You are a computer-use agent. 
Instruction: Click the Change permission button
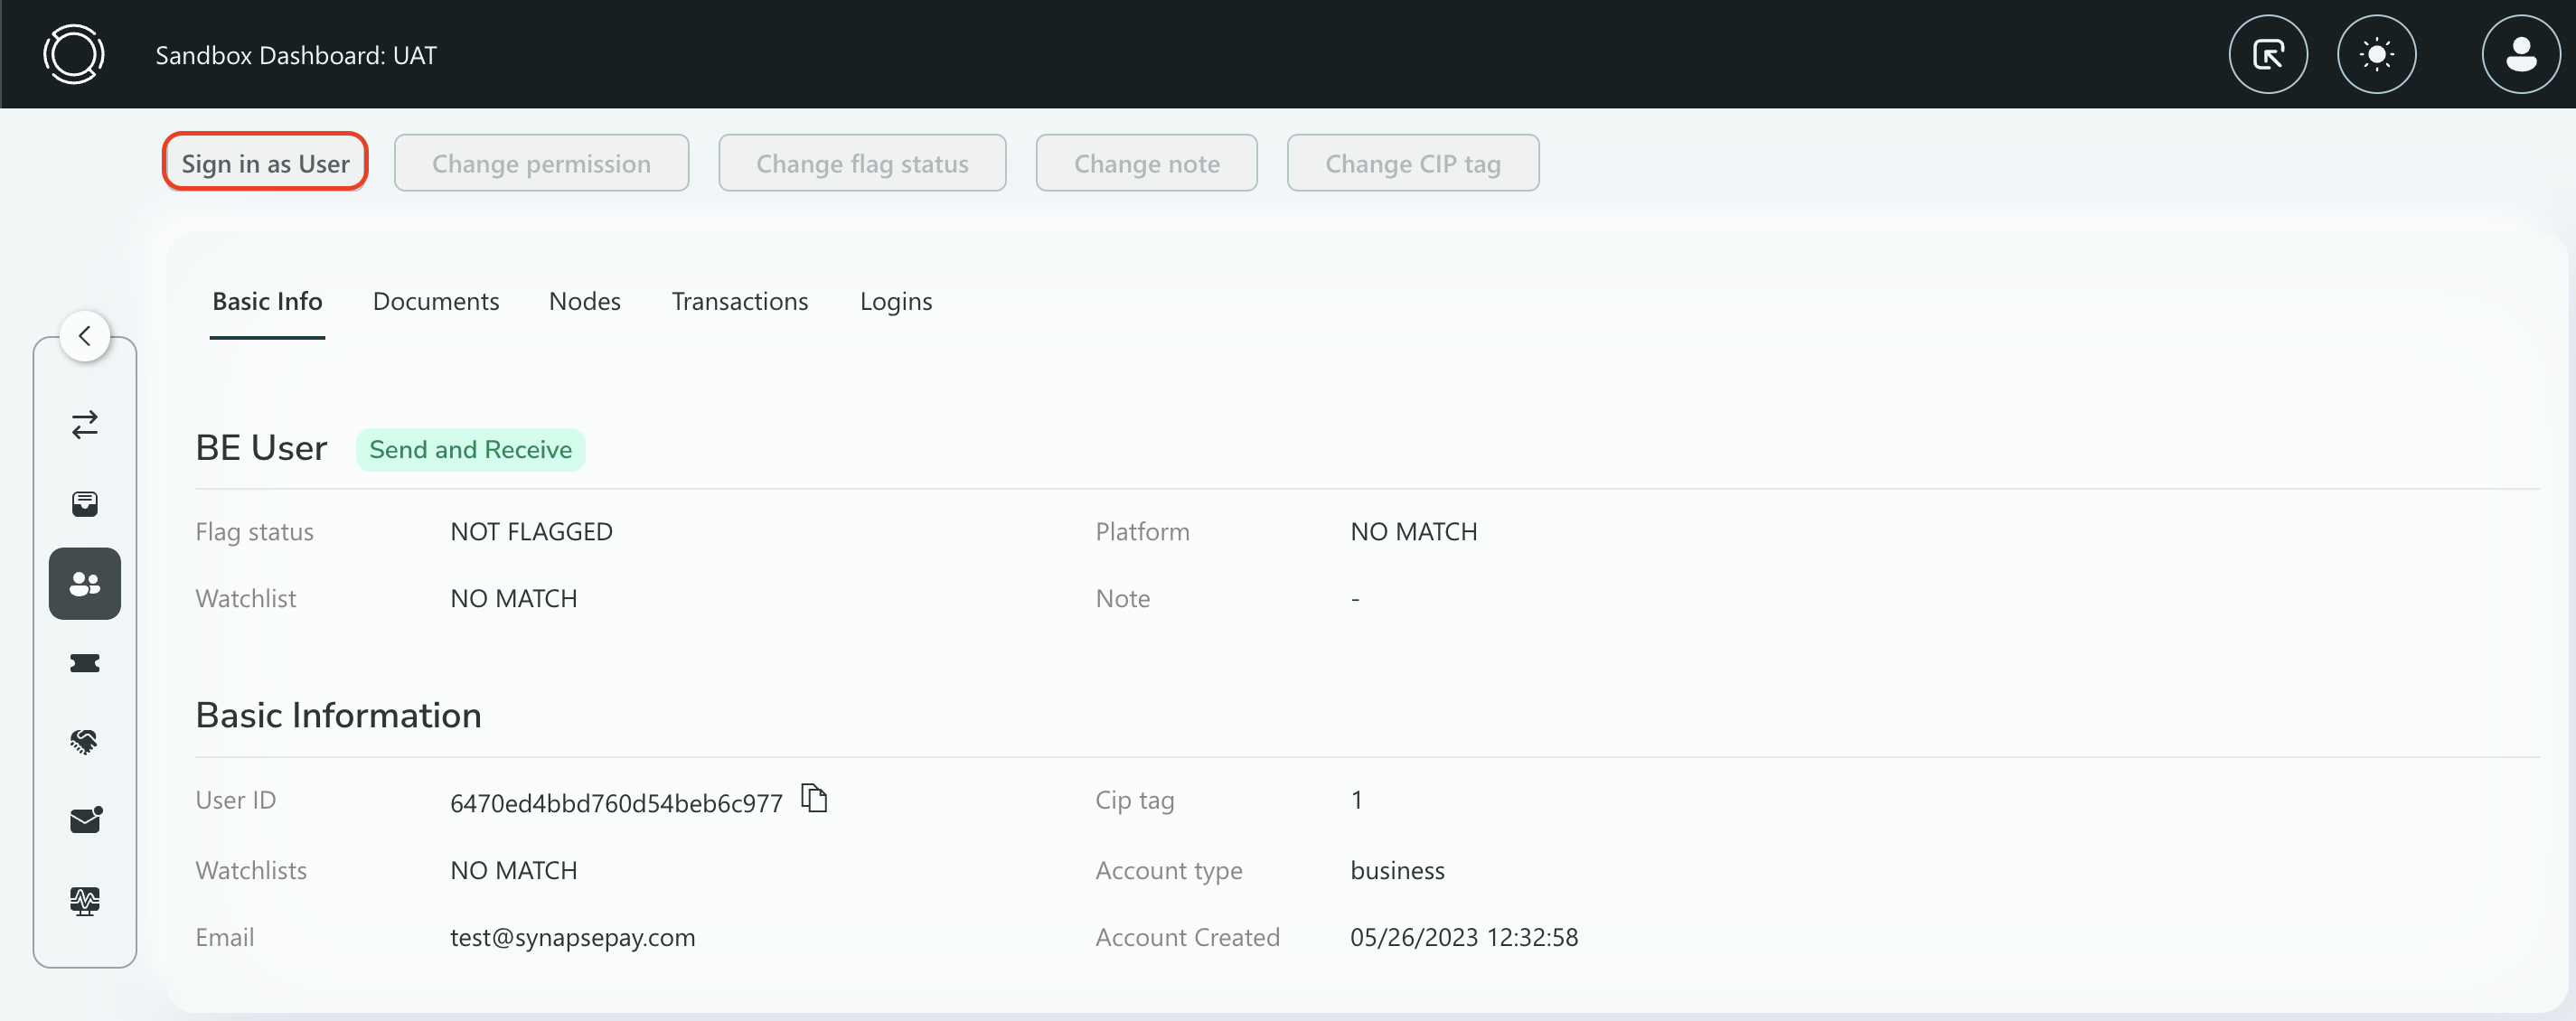(x=541, y=162)
